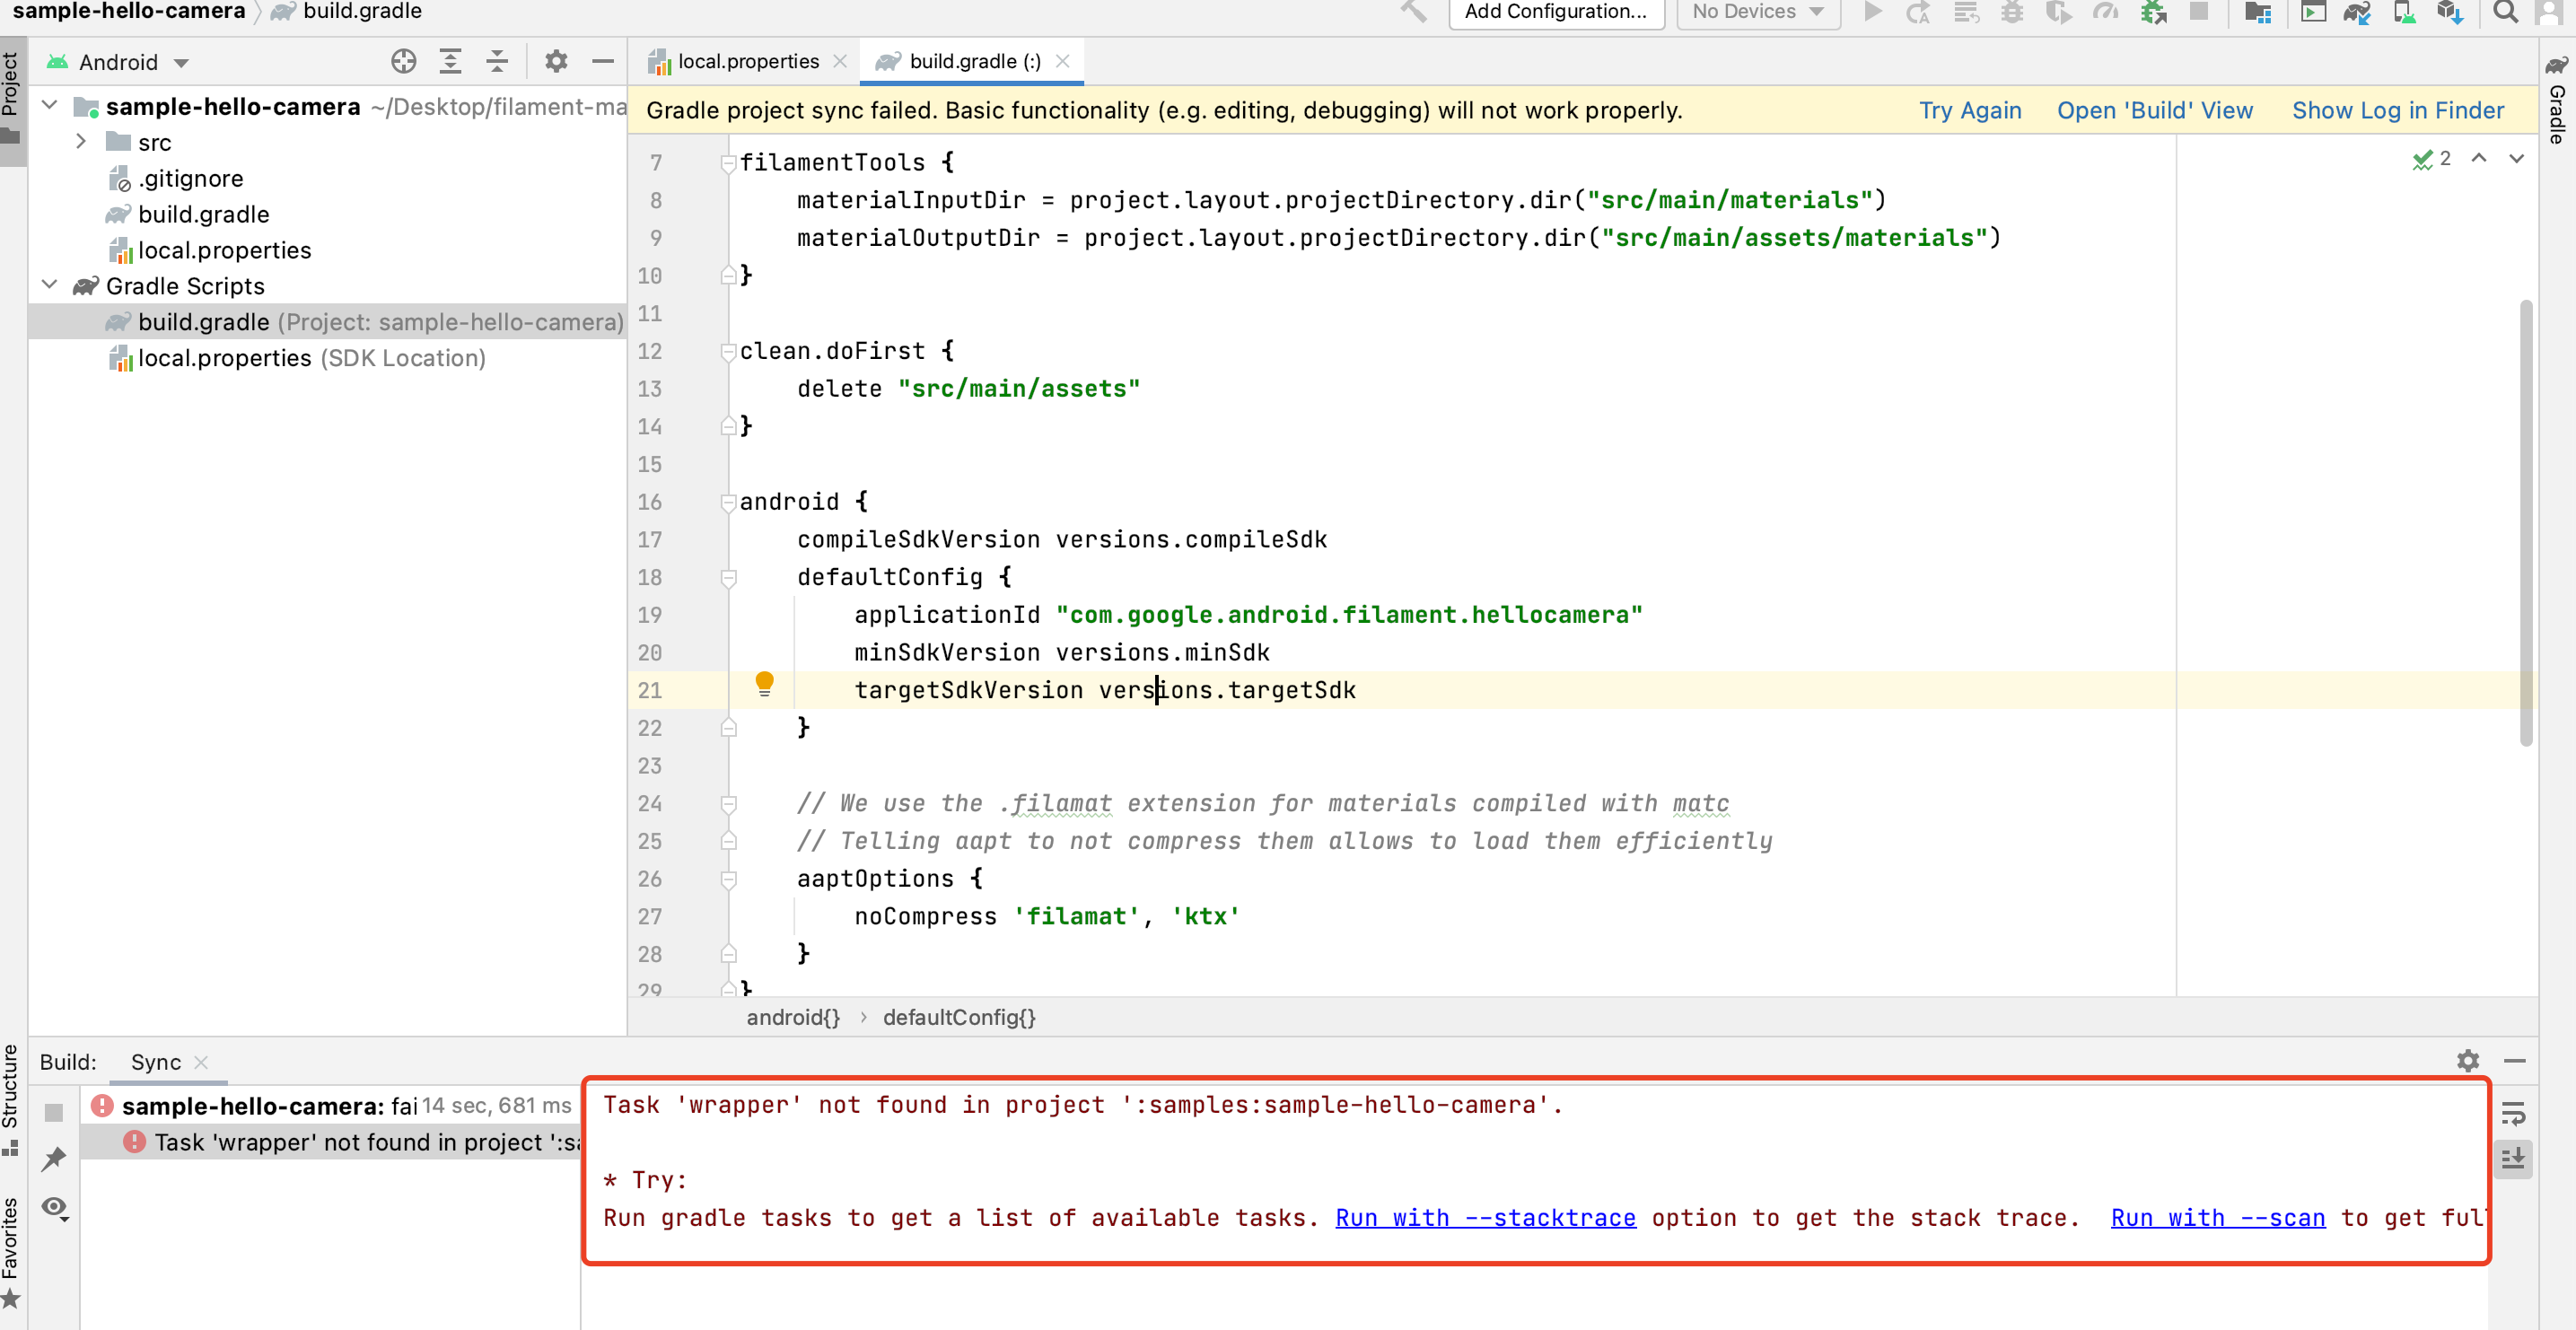Screen dimensions: 2576x1330
Task: Select defaultConfig{} in the editor breadcrumb
Action: 959,1017
